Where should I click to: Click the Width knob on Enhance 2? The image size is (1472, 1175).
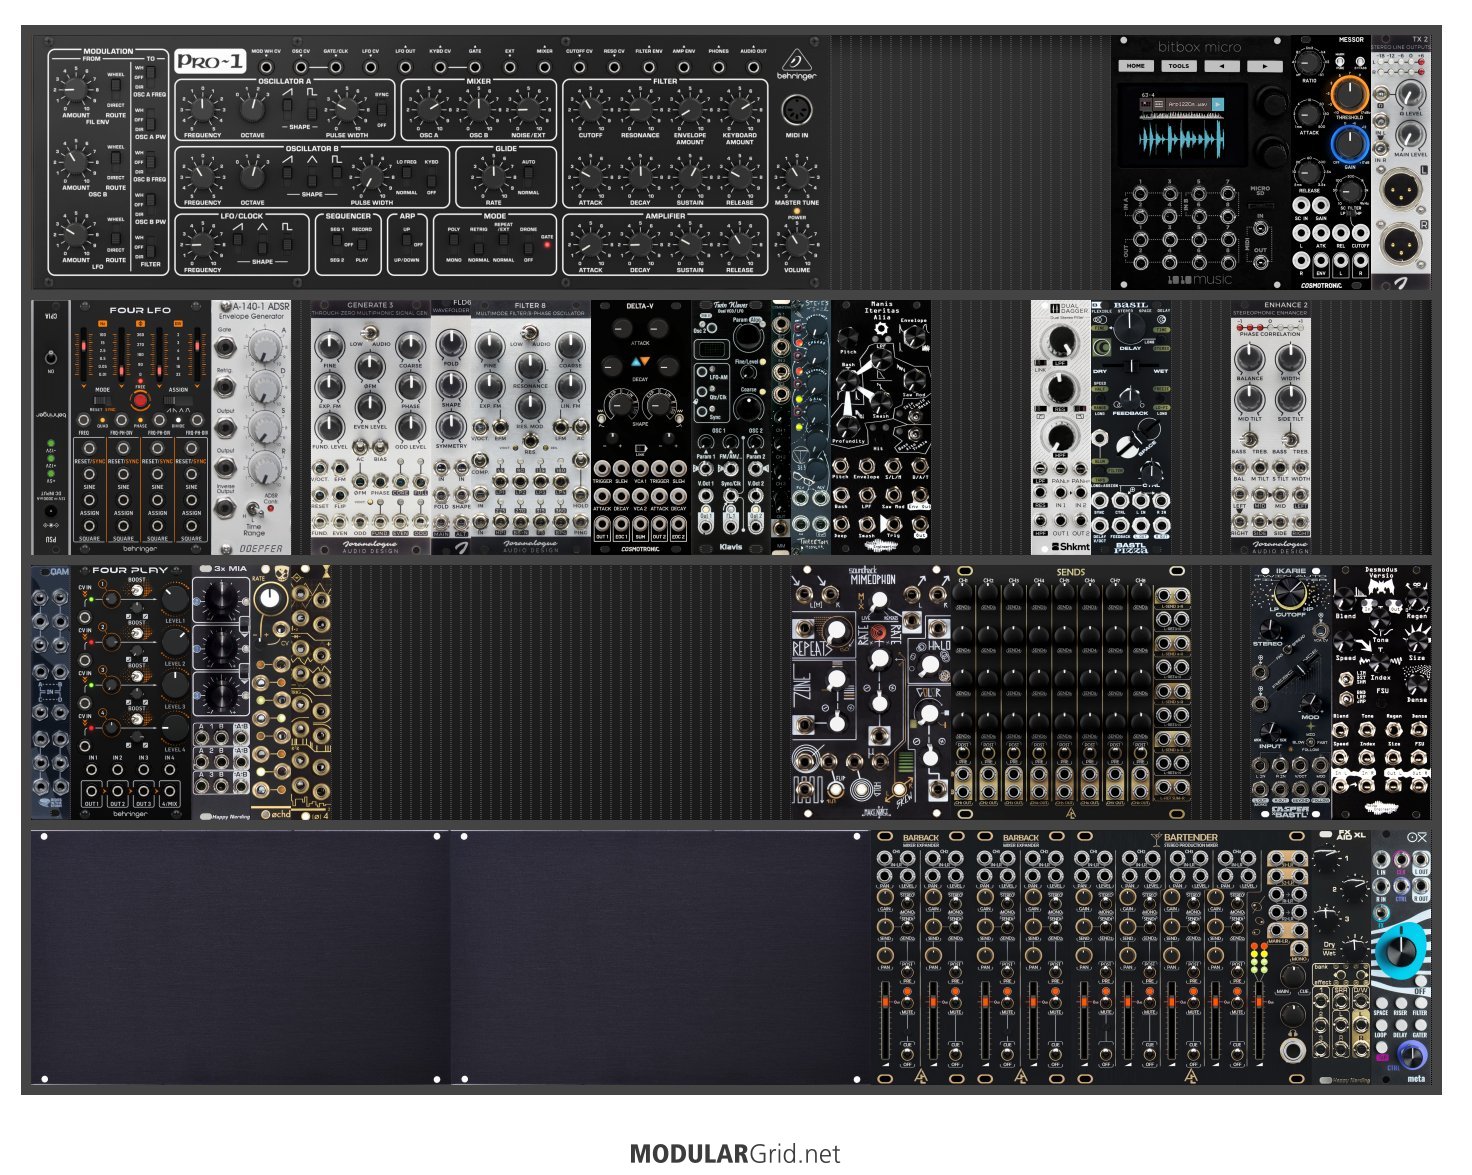click(1291, 360)
